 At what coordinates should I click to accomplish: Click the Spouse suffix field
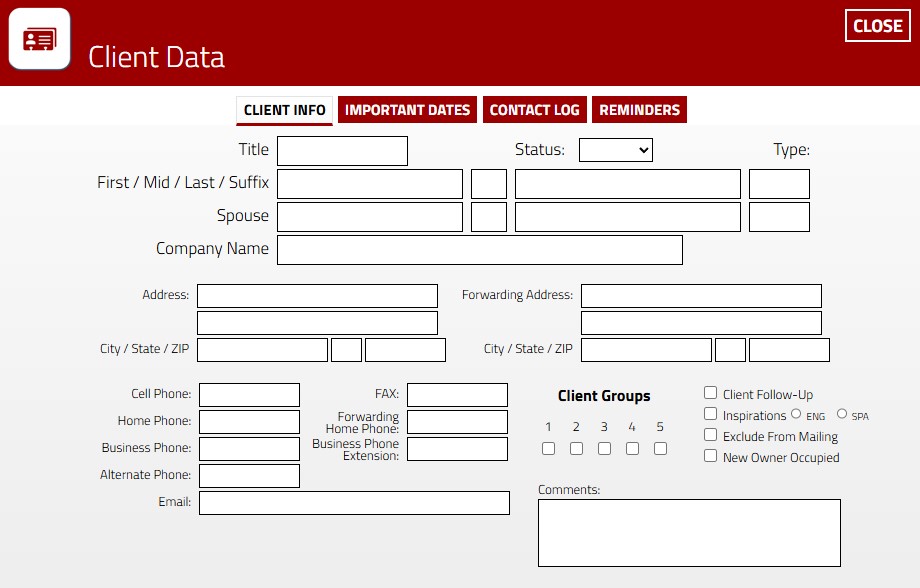point(779,217)
